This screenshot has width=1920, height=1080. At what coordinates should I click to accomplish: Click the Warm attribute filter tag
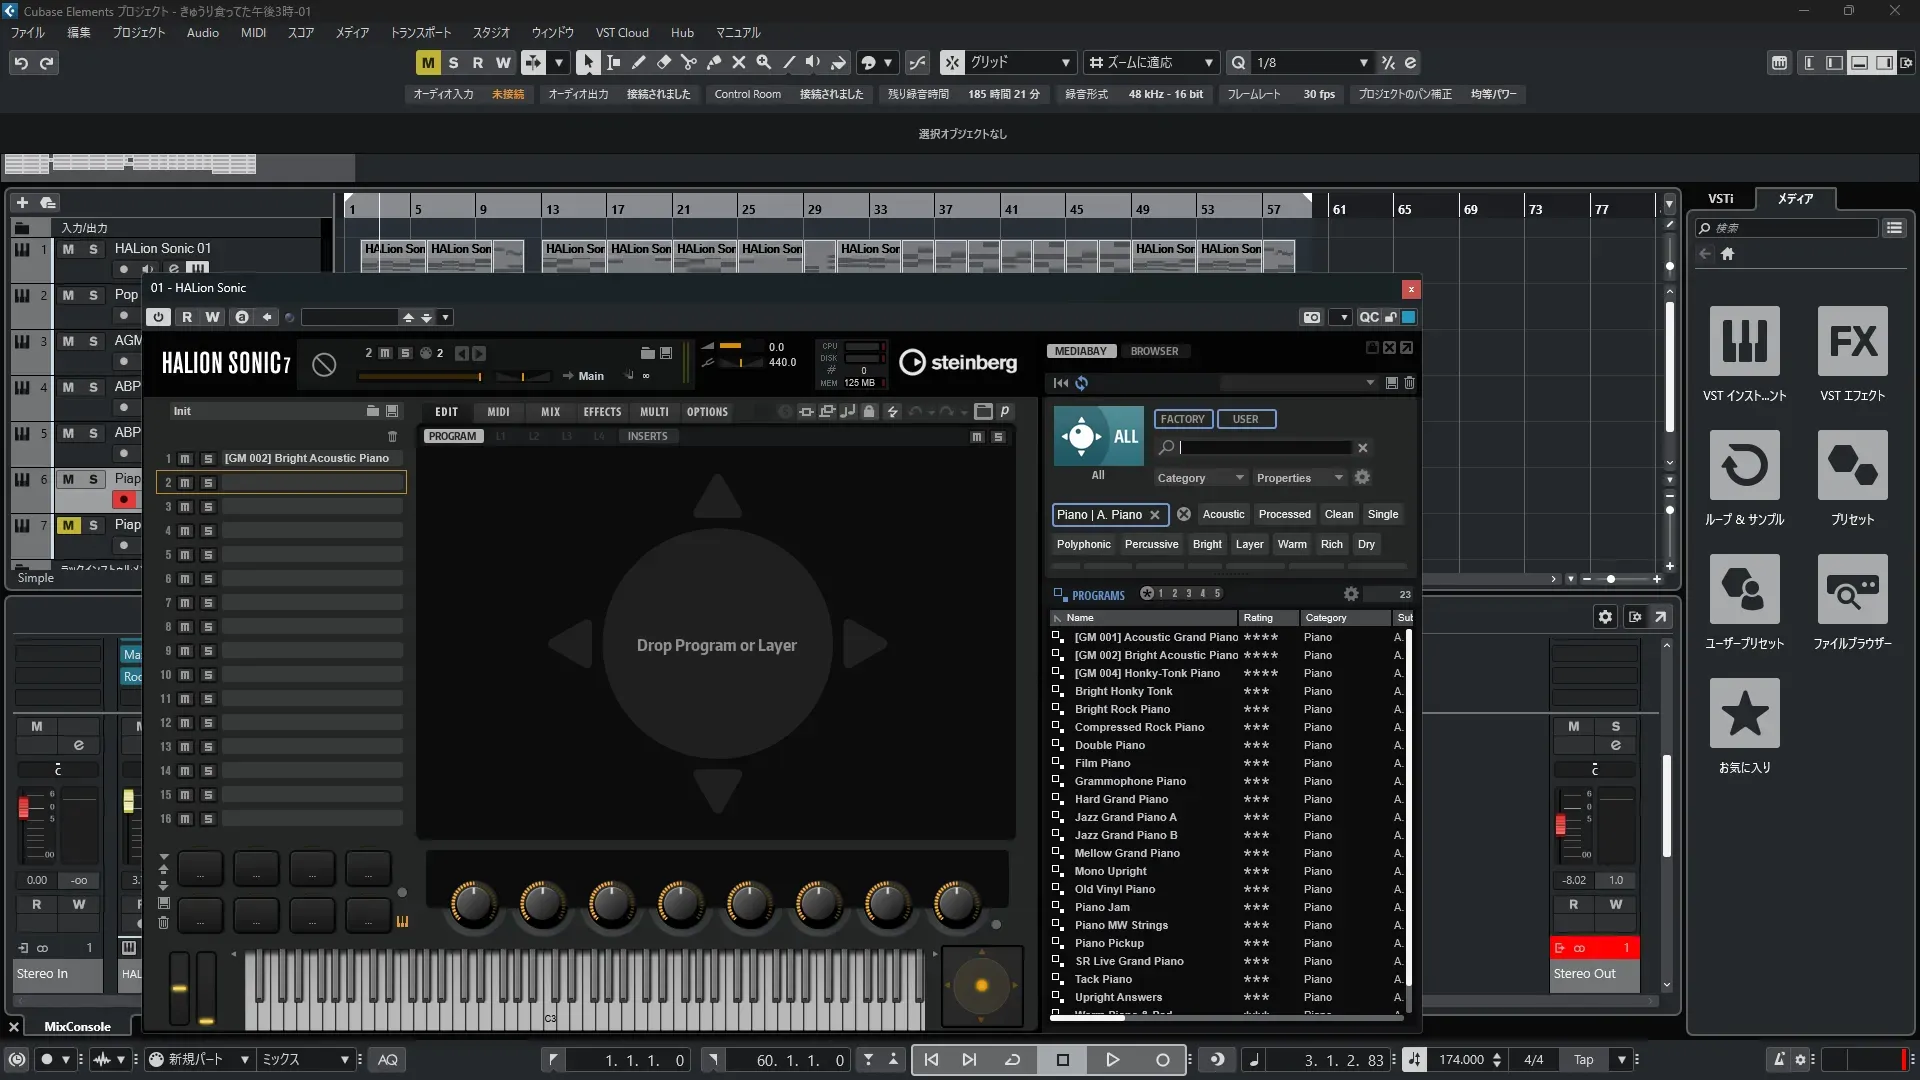[1291, 544]
